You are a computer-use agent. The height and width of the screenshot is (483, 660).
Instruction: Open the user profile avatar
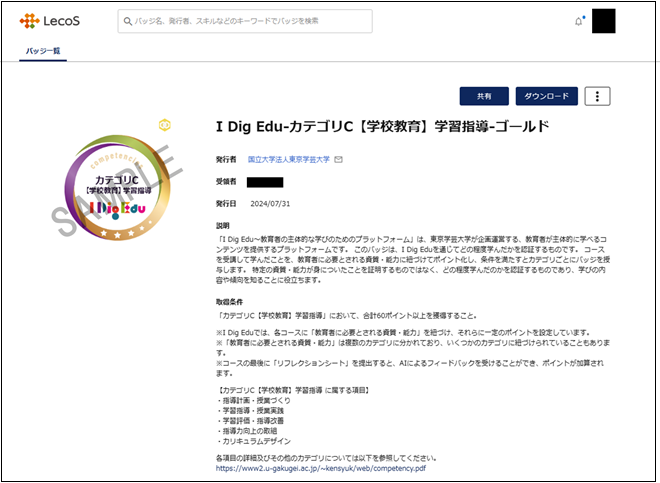click(604, 21)
